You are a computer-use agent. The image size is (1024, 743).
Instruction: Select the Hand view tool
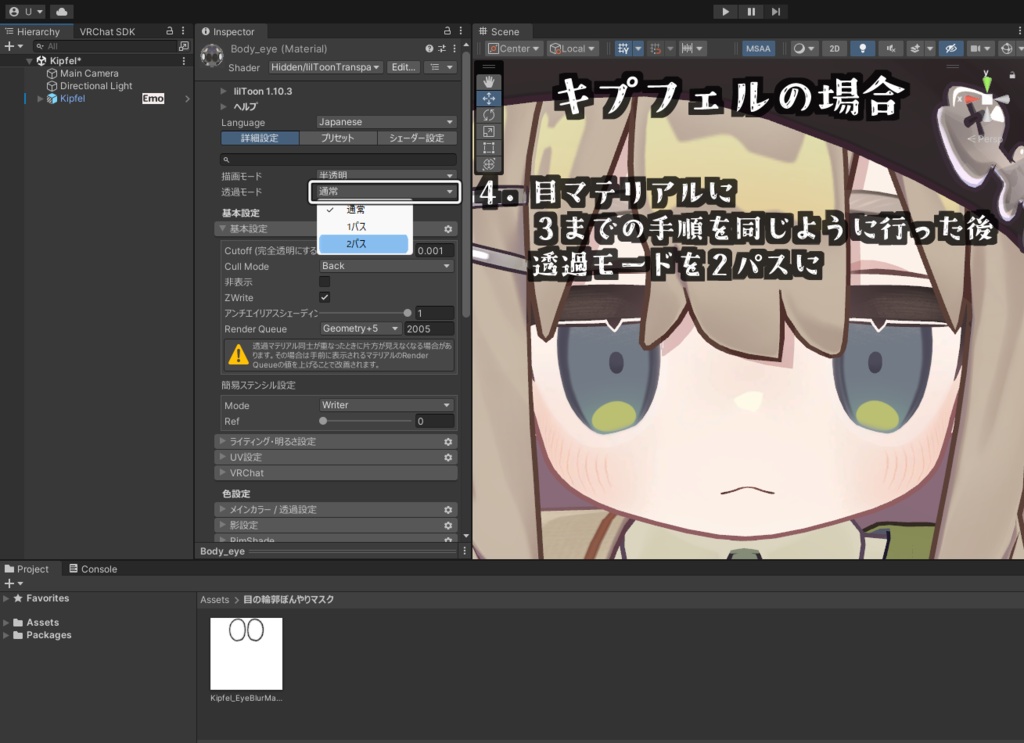point(488,82)
